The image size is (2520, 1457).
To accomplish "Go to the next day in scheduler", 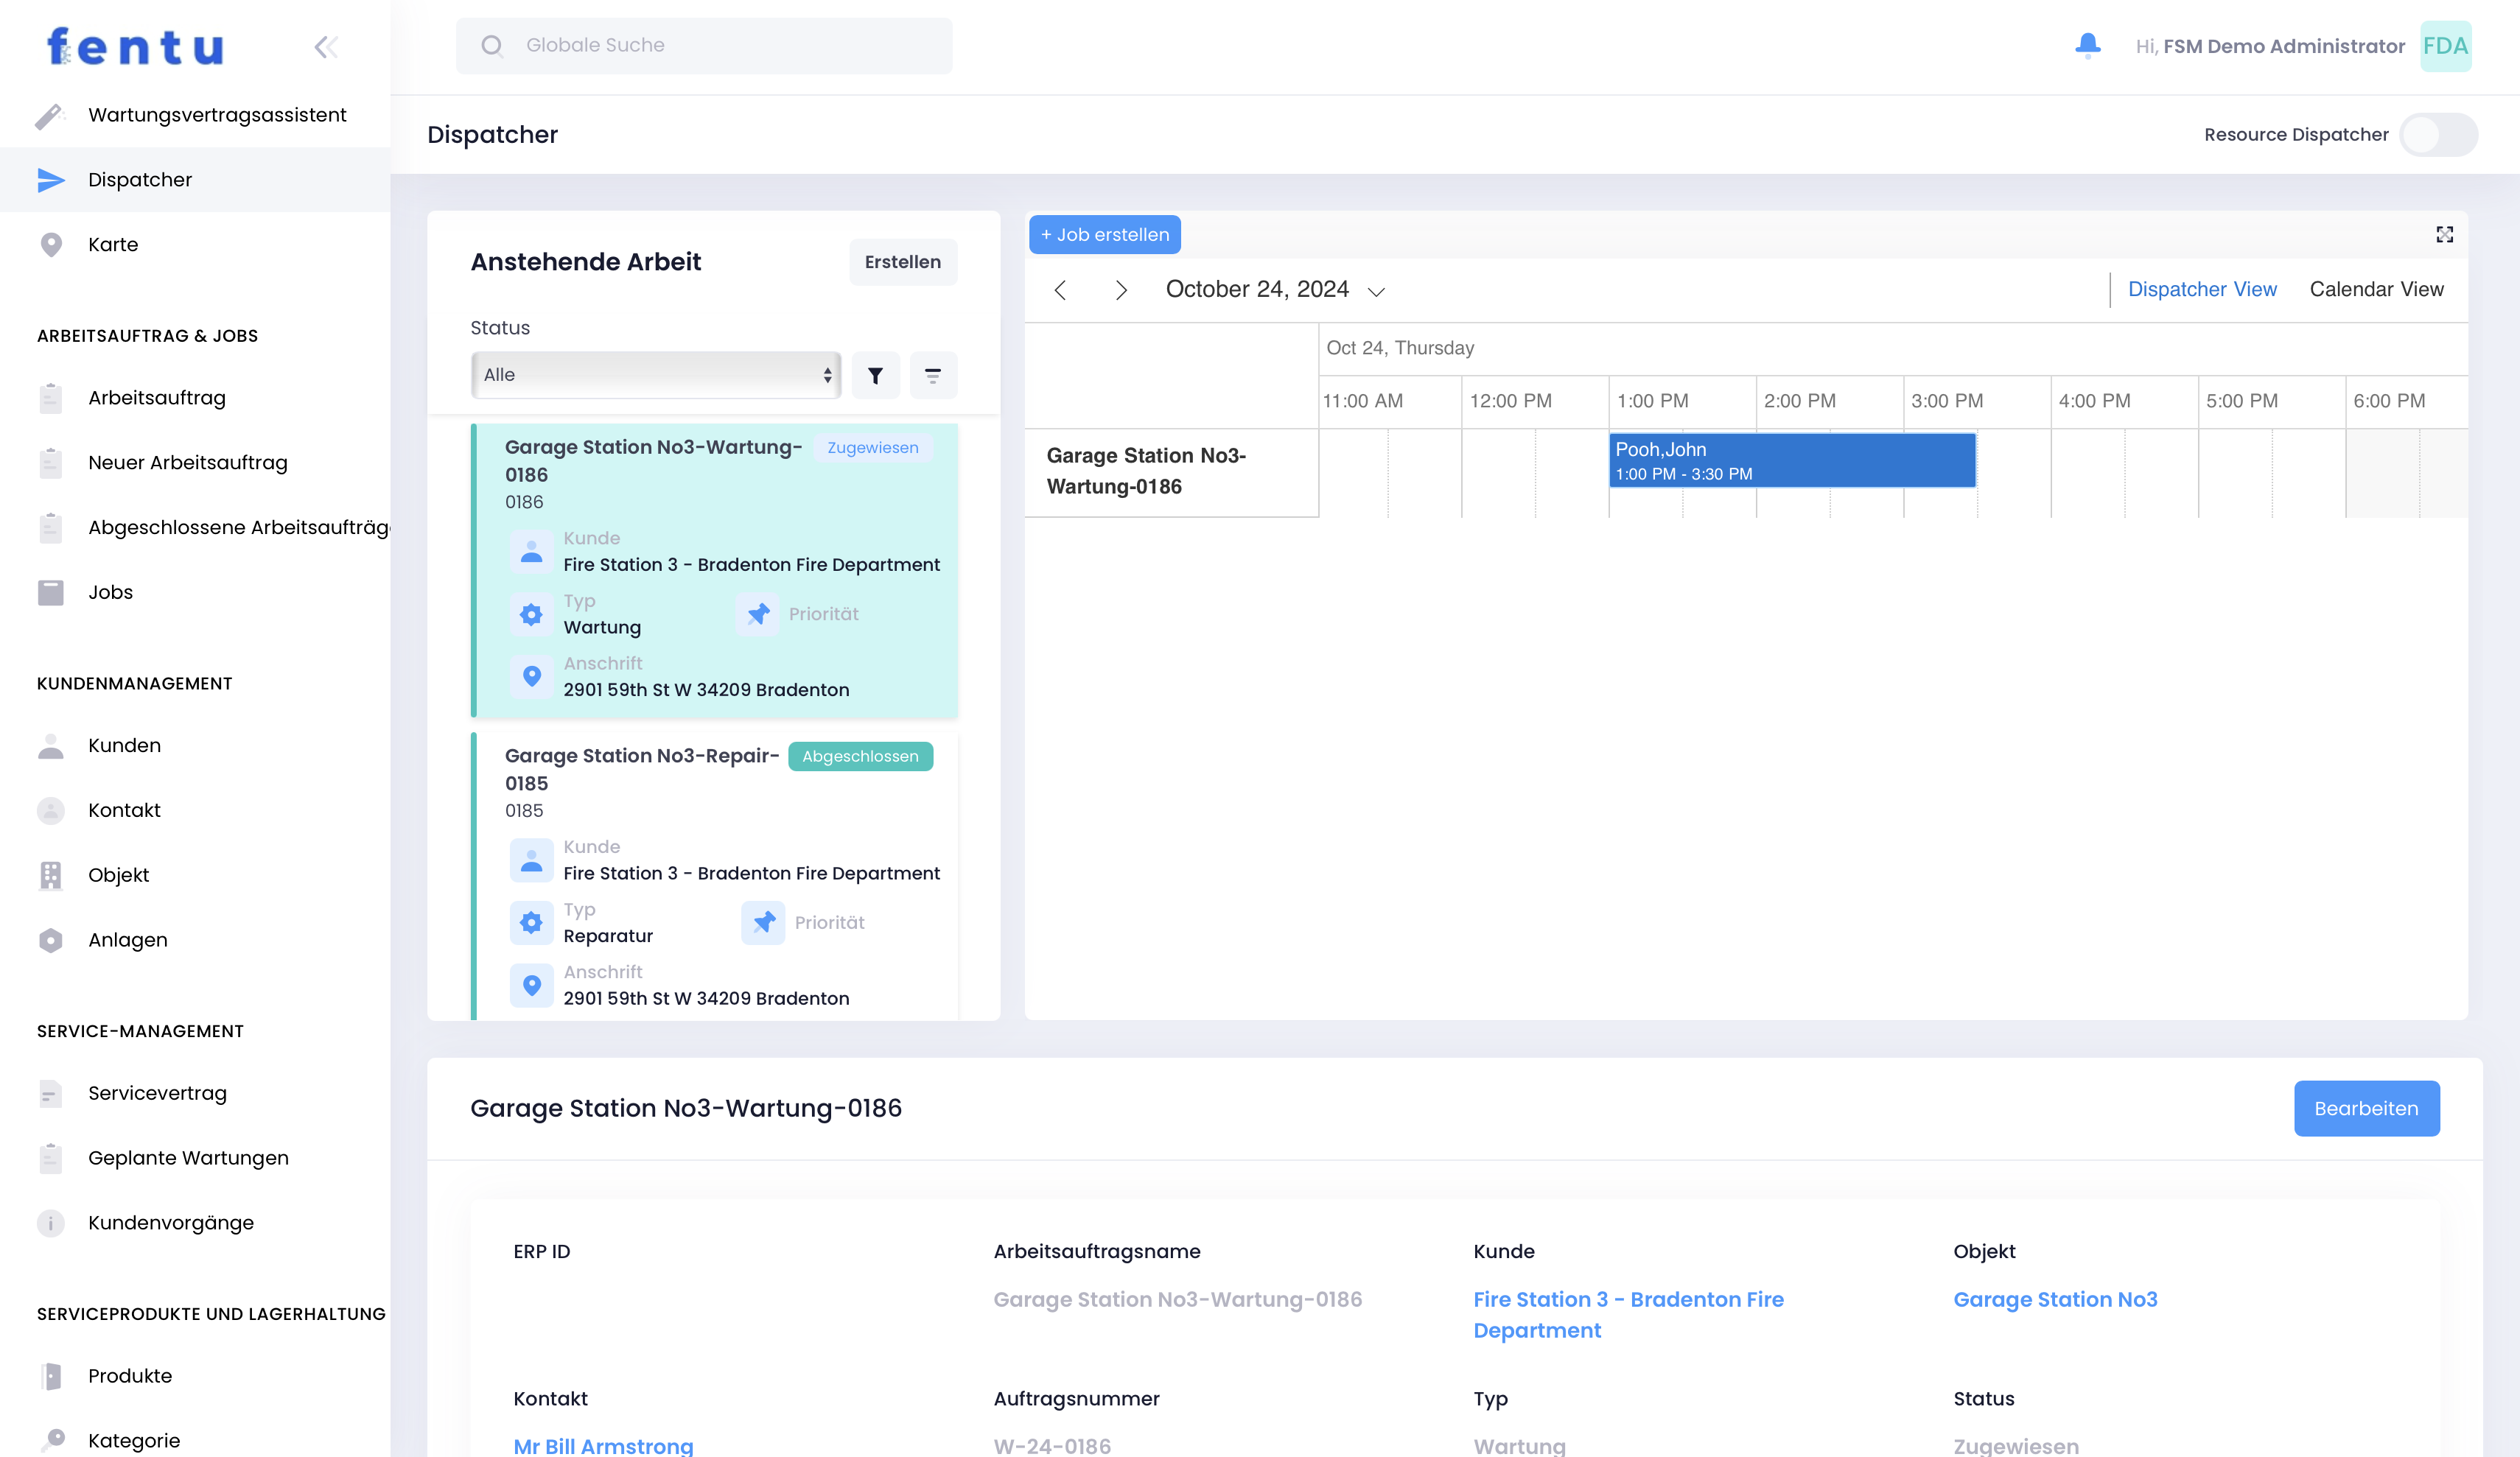I will coord(1121,290).
